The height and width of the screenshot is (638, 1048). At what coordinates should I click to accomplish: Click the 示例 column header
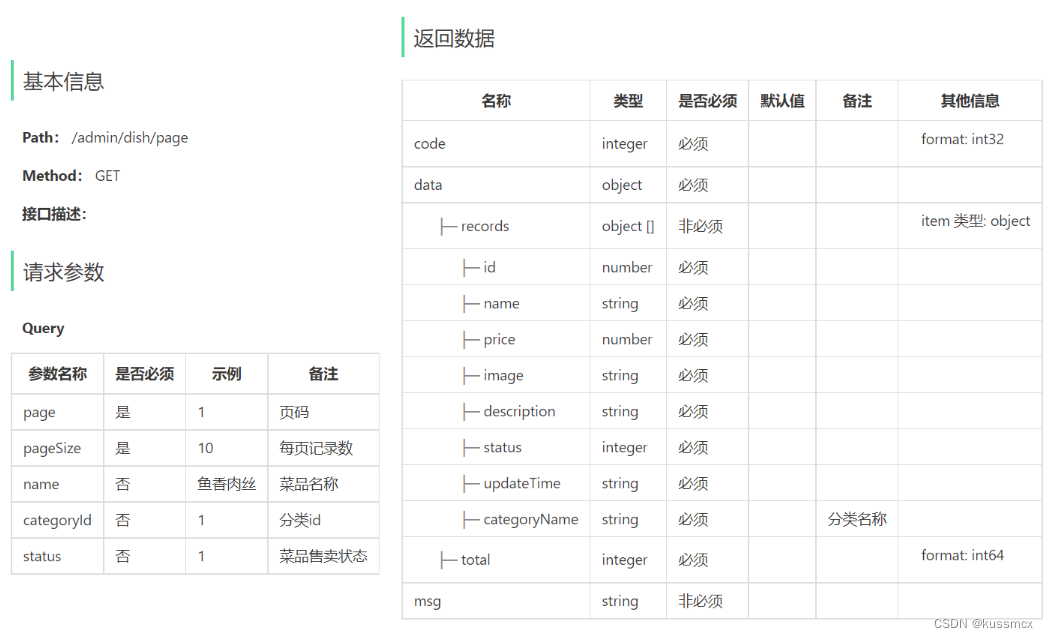(x=227, y=374)
